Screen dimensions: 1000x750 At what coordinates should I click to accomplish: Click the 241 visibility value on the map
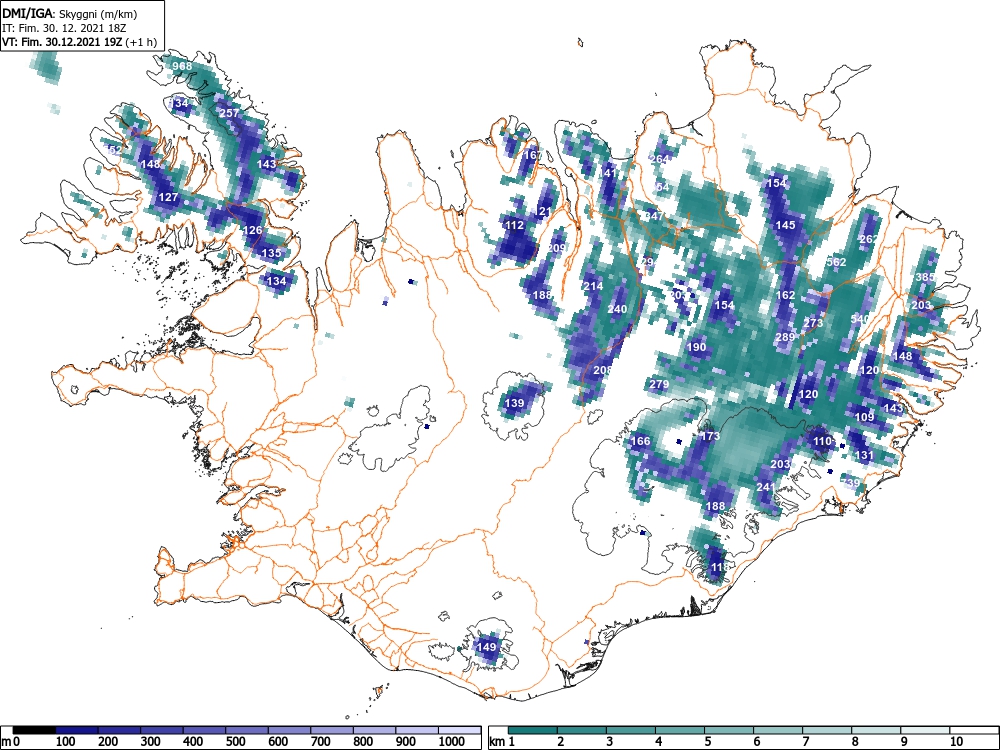[765, 487]
